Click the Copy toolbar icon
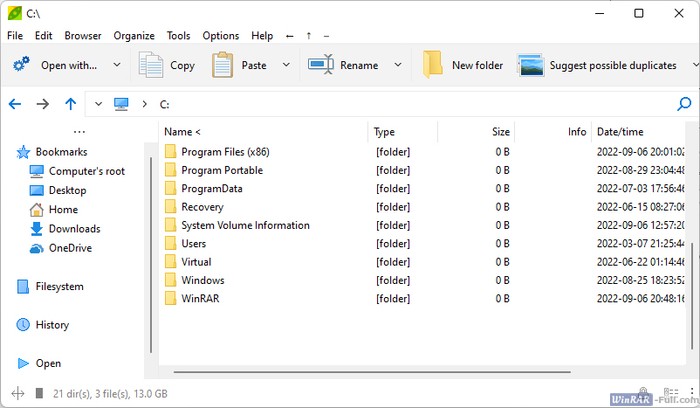Viewport: 700px width, 408px height. 151,65
